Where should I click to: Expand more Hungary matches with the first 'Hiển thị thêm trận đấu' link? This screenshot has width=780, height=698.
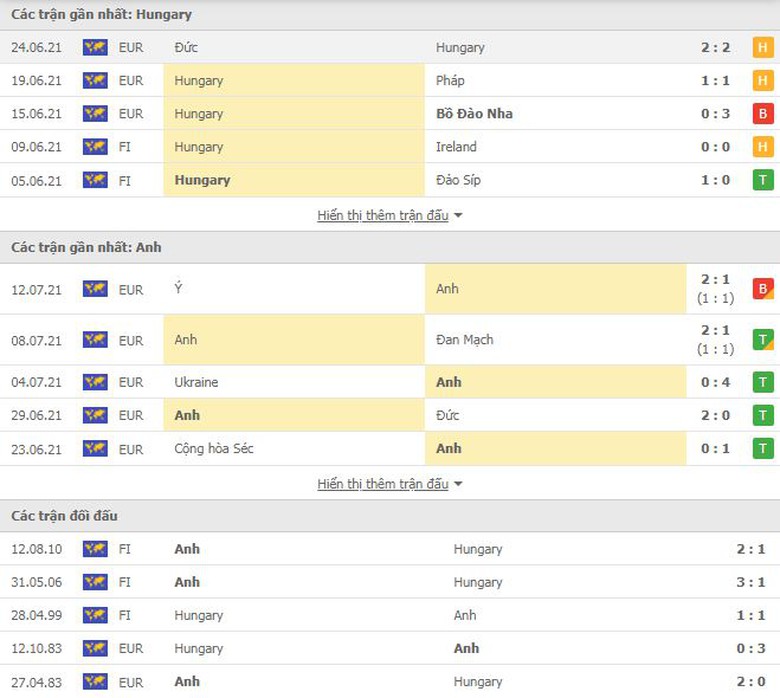pyautogui.click(x=383, y=215)
